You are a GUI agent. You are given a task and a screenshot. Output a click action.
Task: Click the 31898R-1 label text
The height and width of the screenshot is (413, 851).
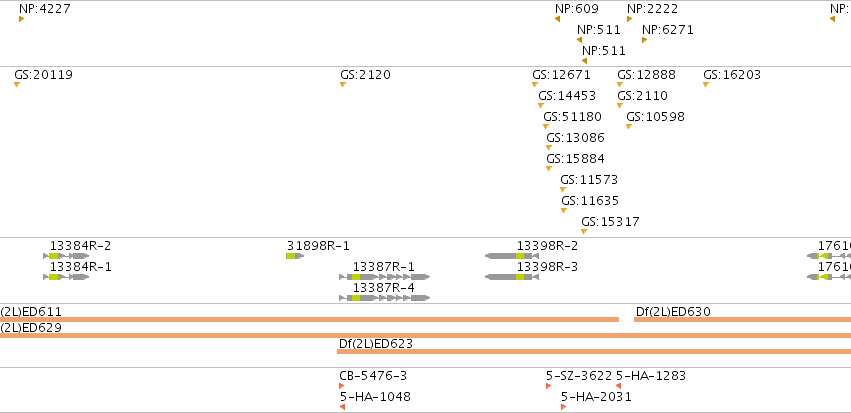point(318,246)
